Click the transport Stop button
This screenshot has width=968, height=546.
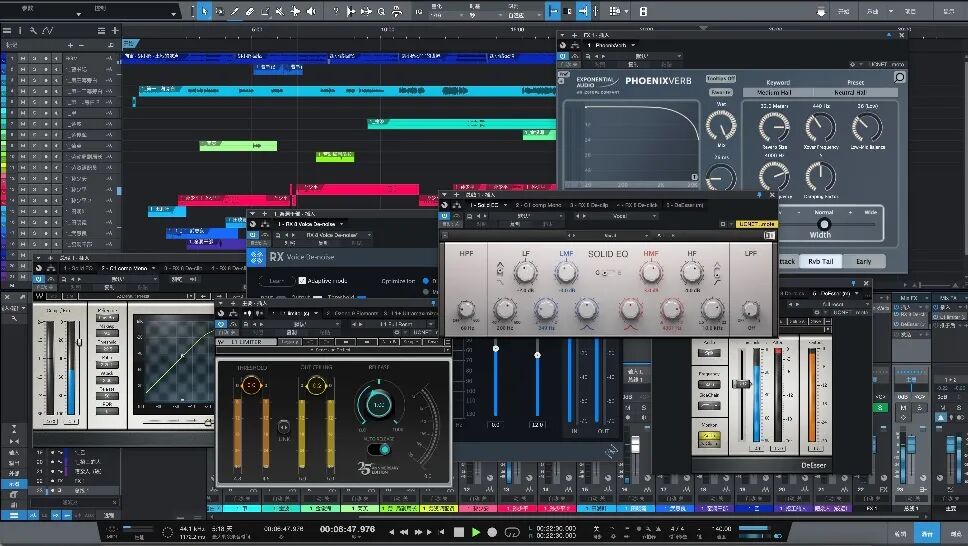(x=459, y=532)
